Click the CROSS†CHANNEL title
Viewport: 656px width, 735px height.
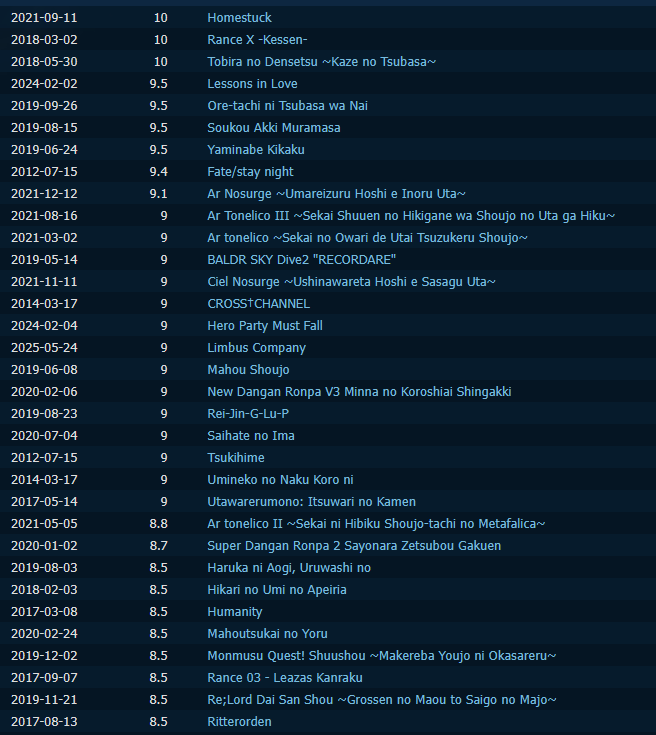258,304
